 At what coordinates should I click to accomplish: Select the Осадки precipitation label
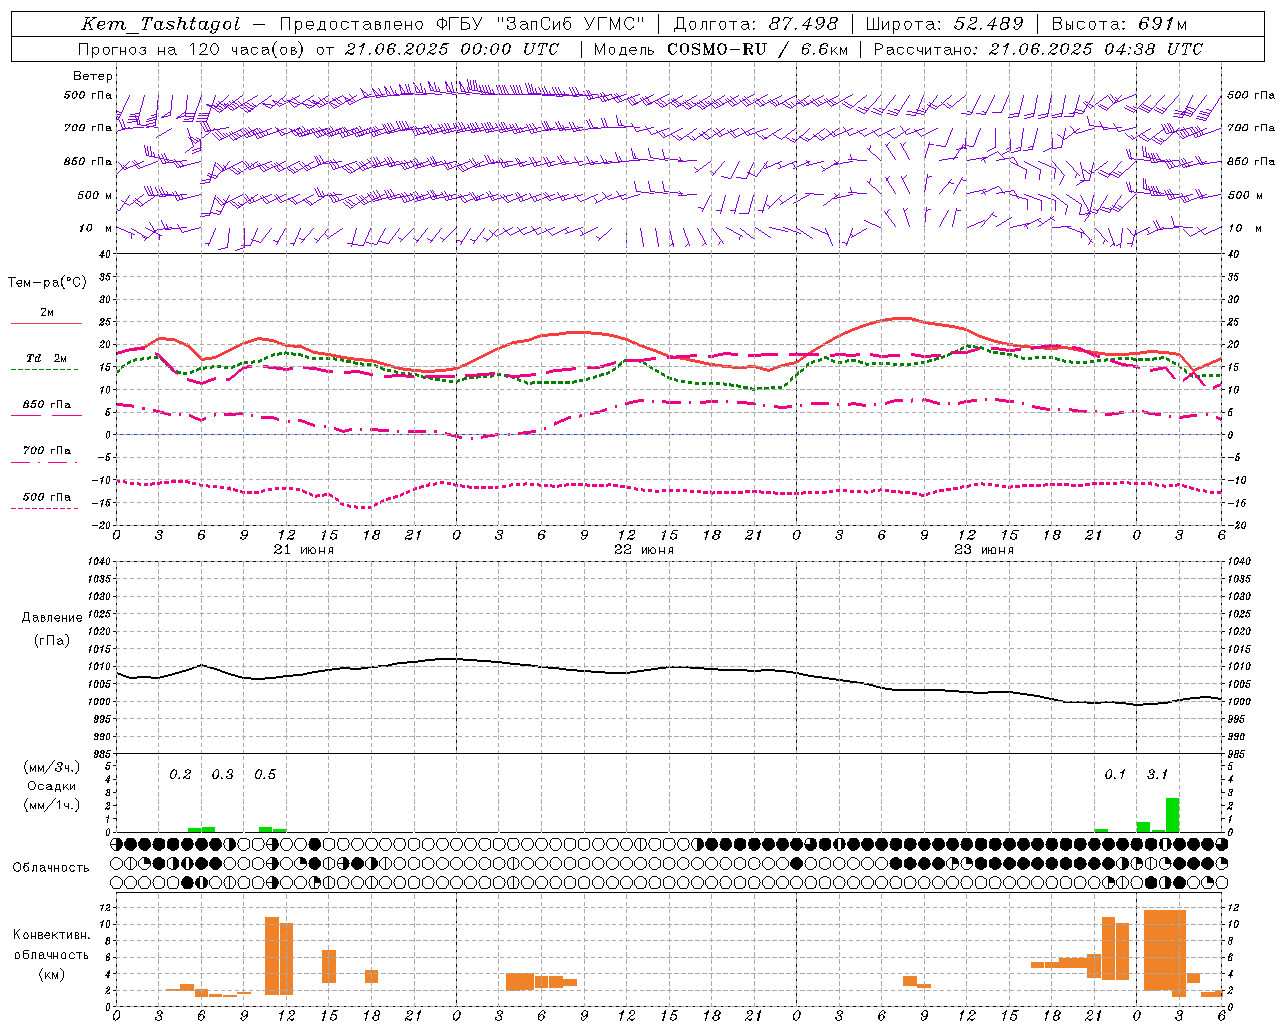point(52,787)
